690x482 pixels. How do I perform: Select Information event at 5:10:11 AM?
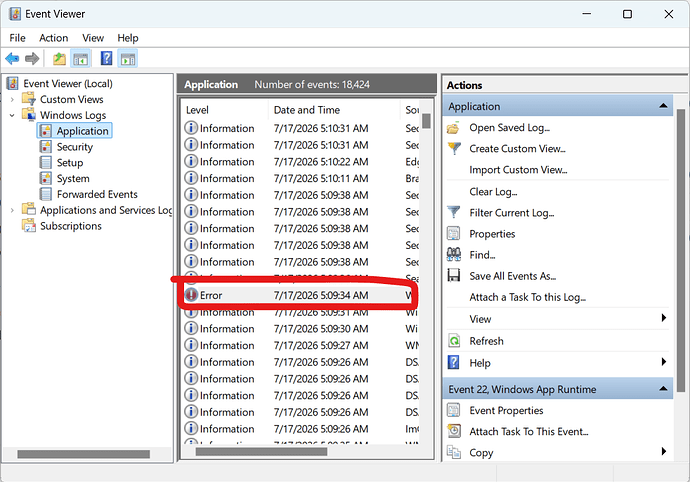pos(301,179)
